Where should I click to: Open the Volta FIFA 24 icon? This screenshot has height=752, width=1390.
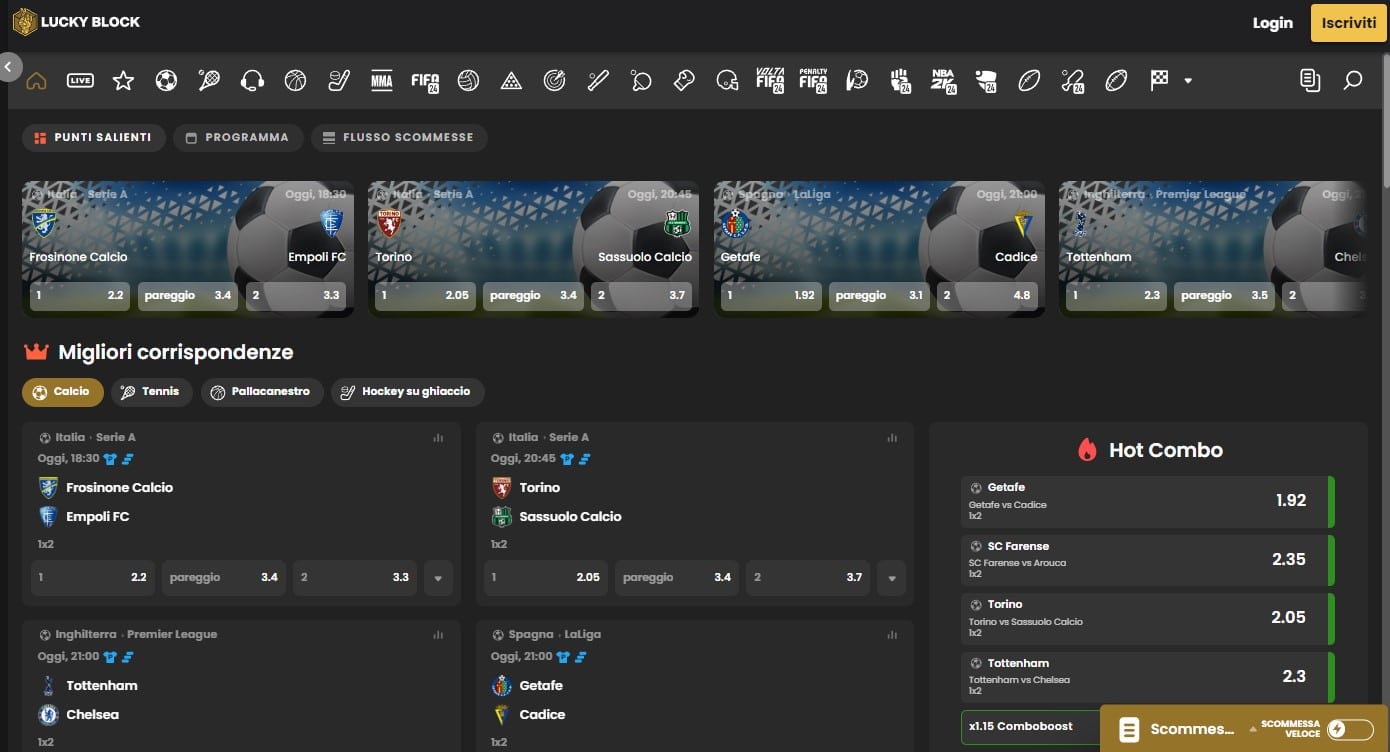770,81
